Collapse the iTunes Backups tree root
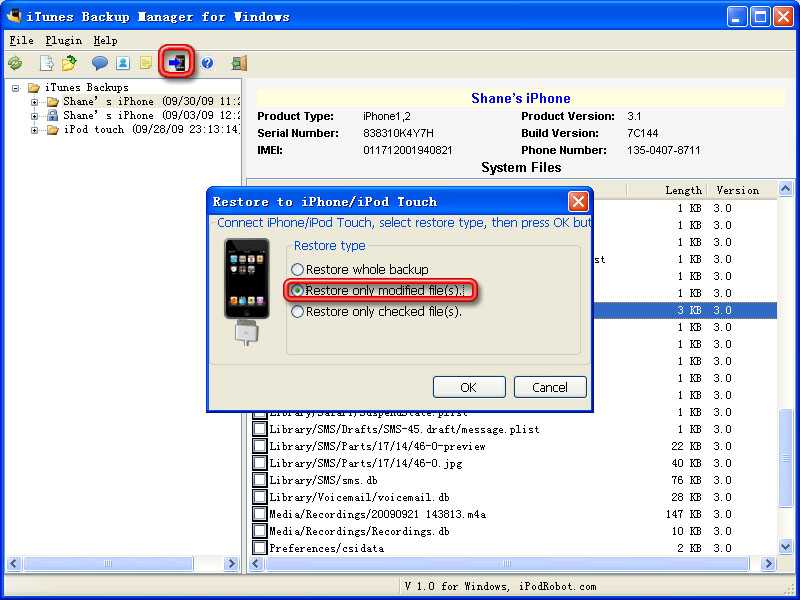This screenshot has width=800, height=600. pos(16,88)
